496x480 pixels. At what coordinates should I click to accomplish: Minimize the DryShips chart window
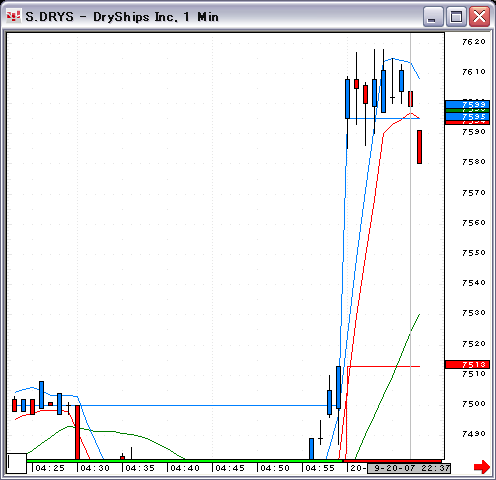coord(433,17)
